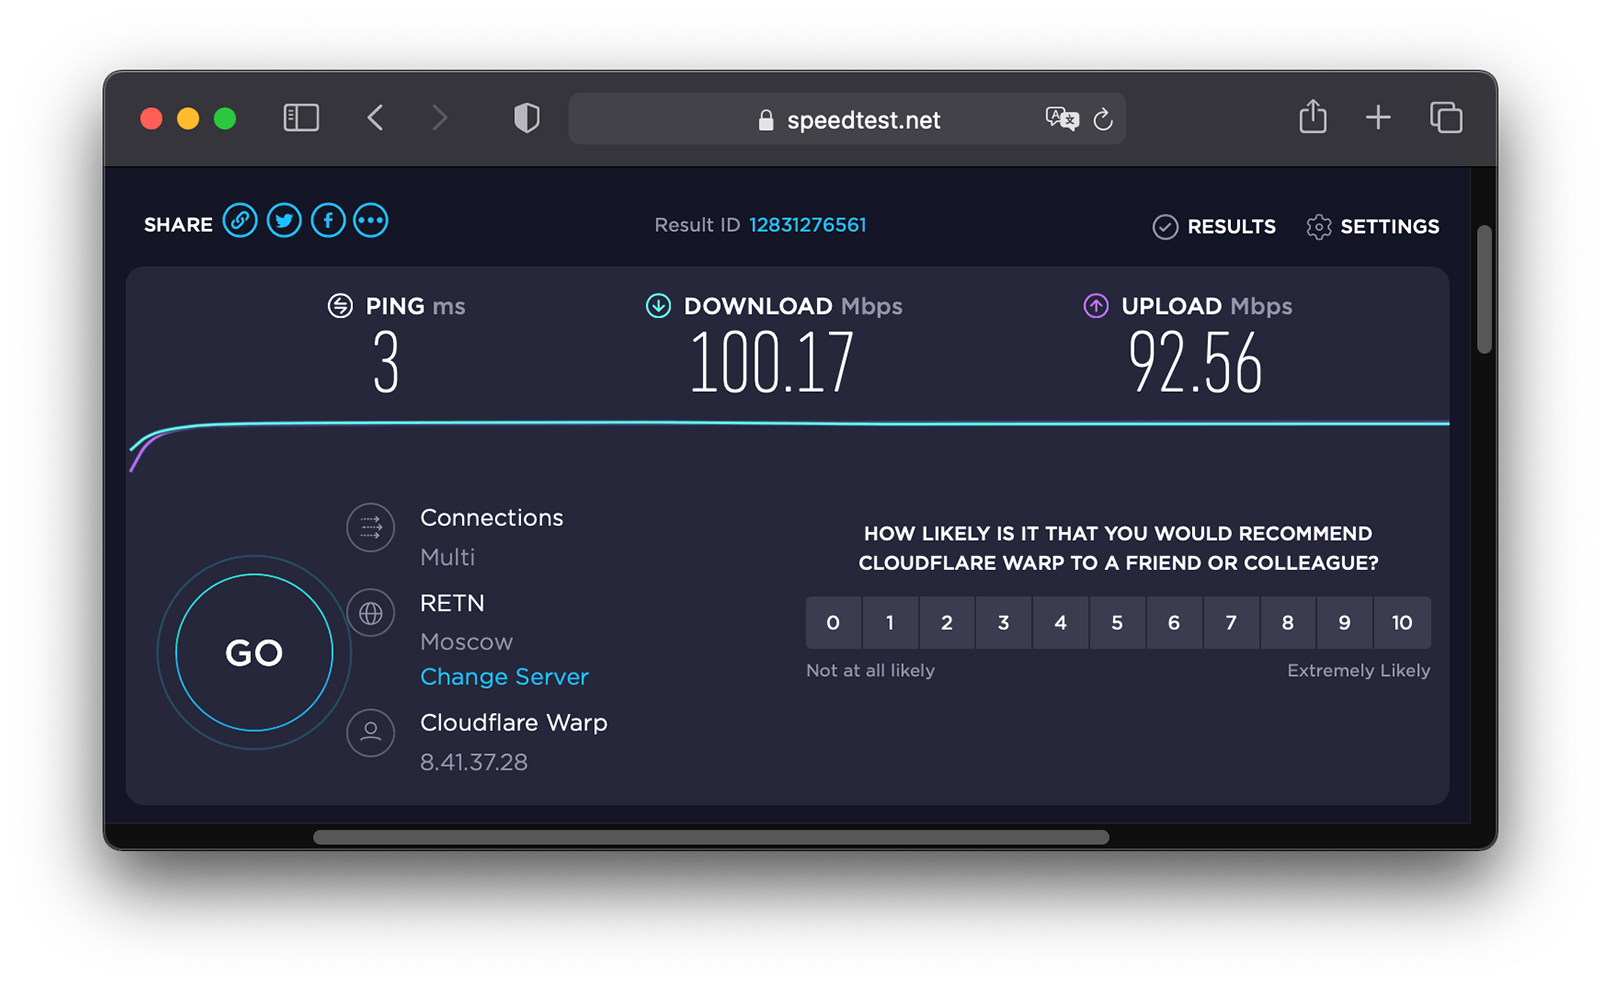Copy the share link icon
1600x986 pixels.
(x=240, y=221)
